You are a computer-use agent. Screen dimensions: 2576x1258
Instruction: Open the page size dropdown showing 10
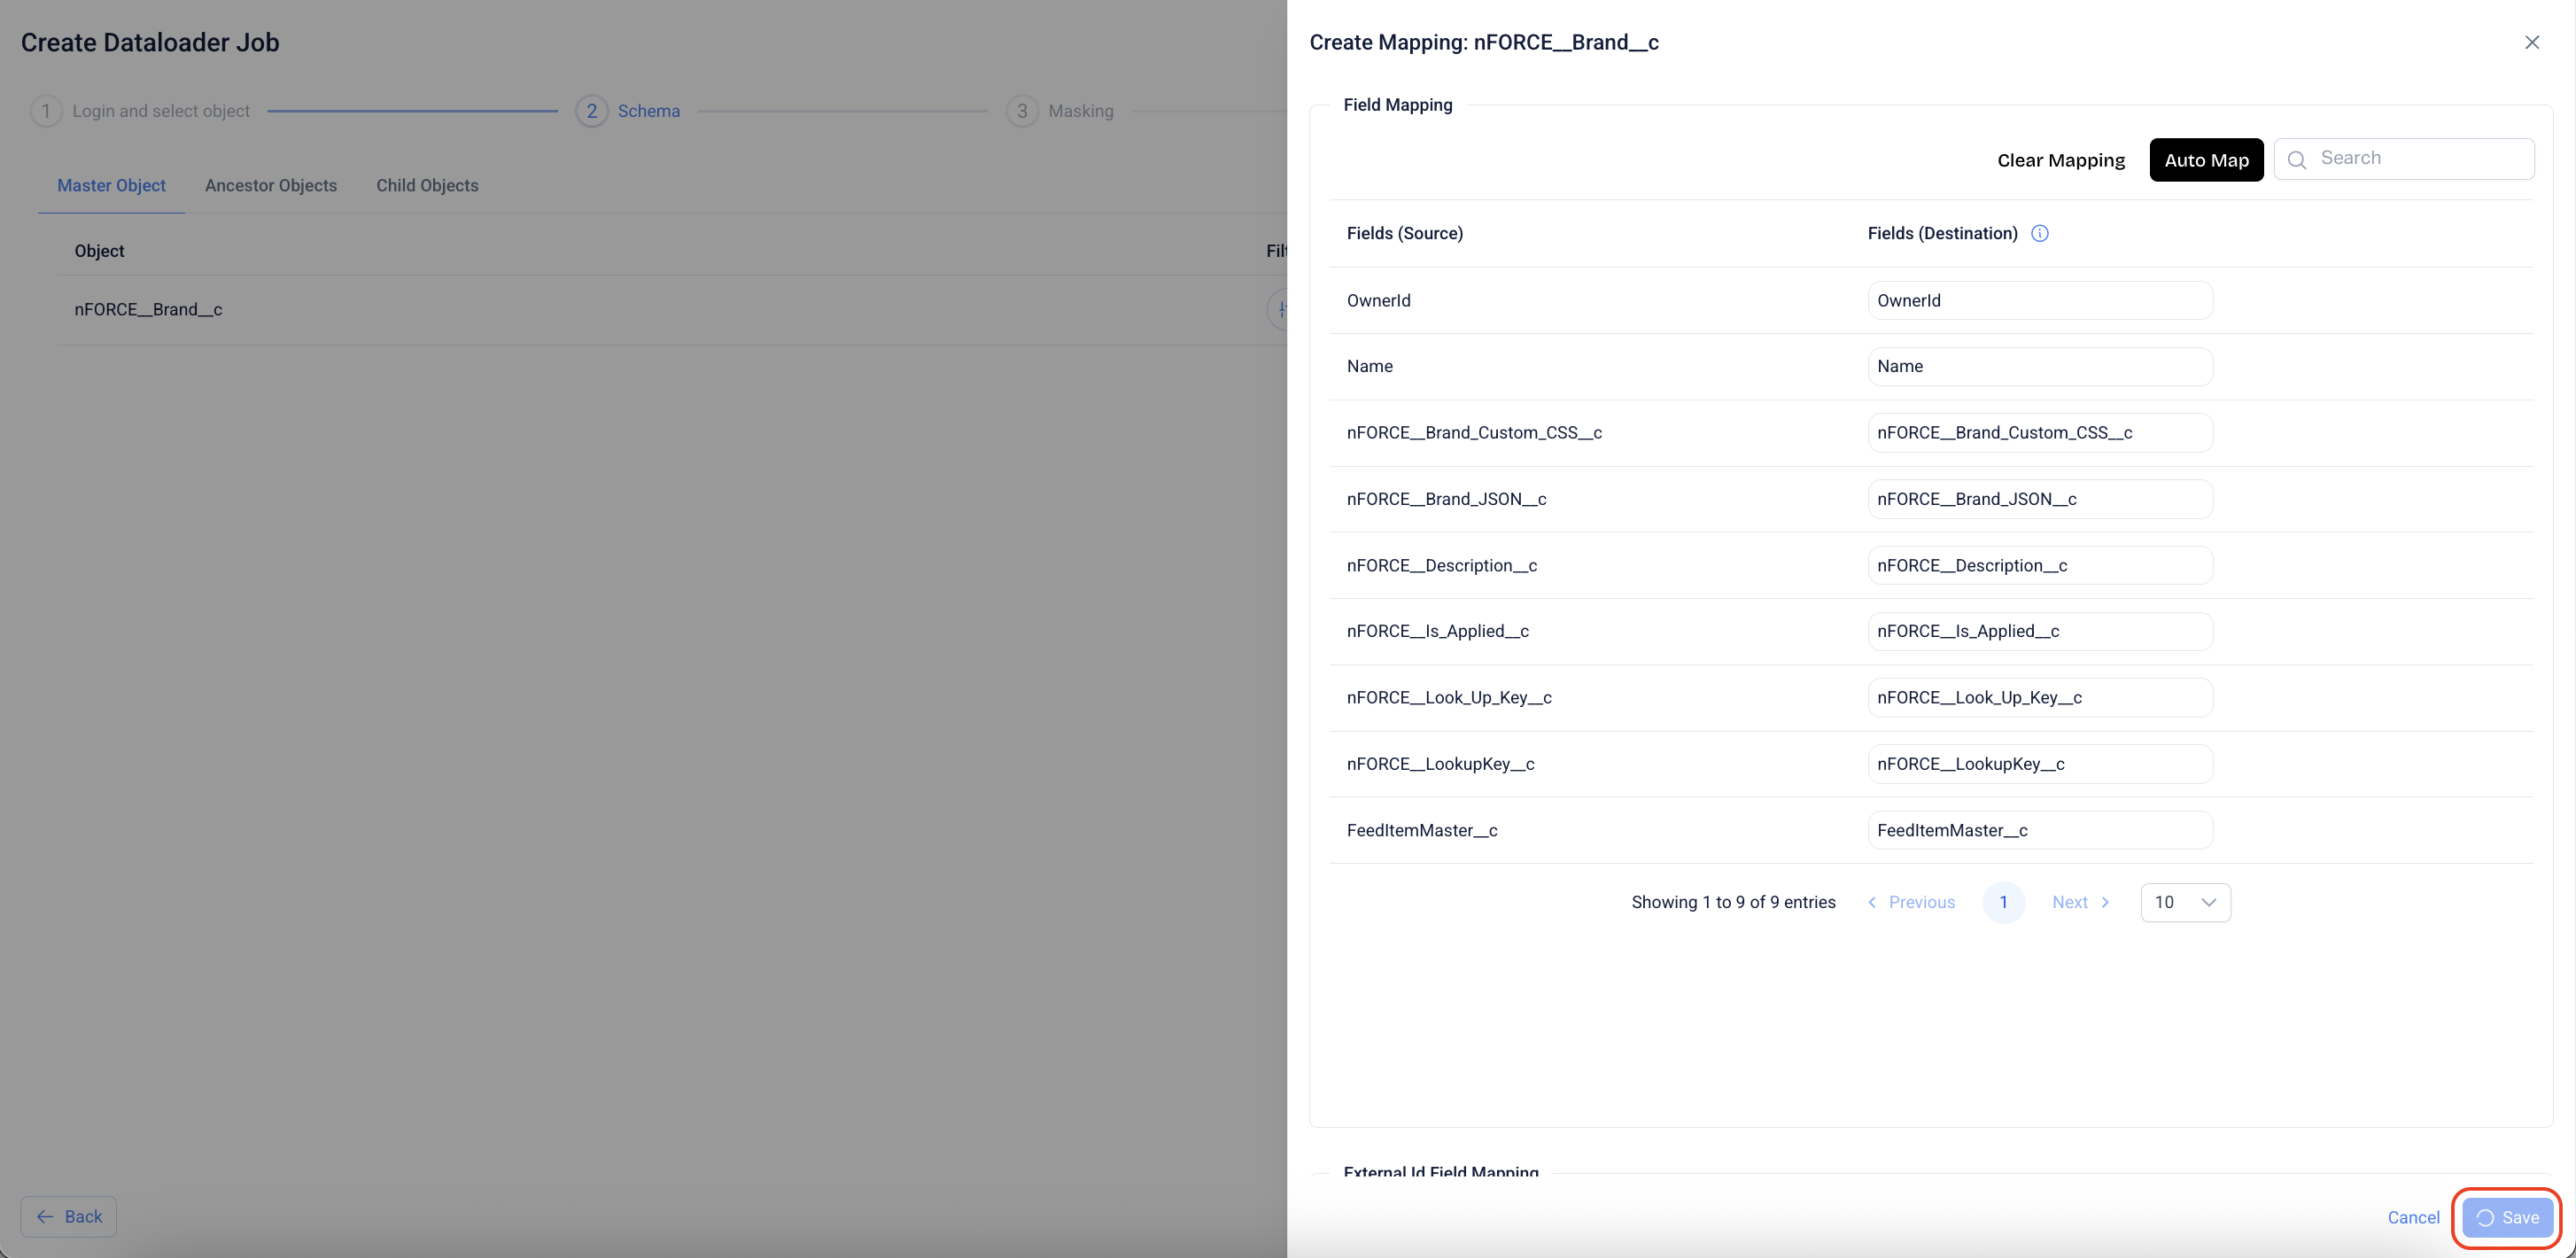point(2185,902)
